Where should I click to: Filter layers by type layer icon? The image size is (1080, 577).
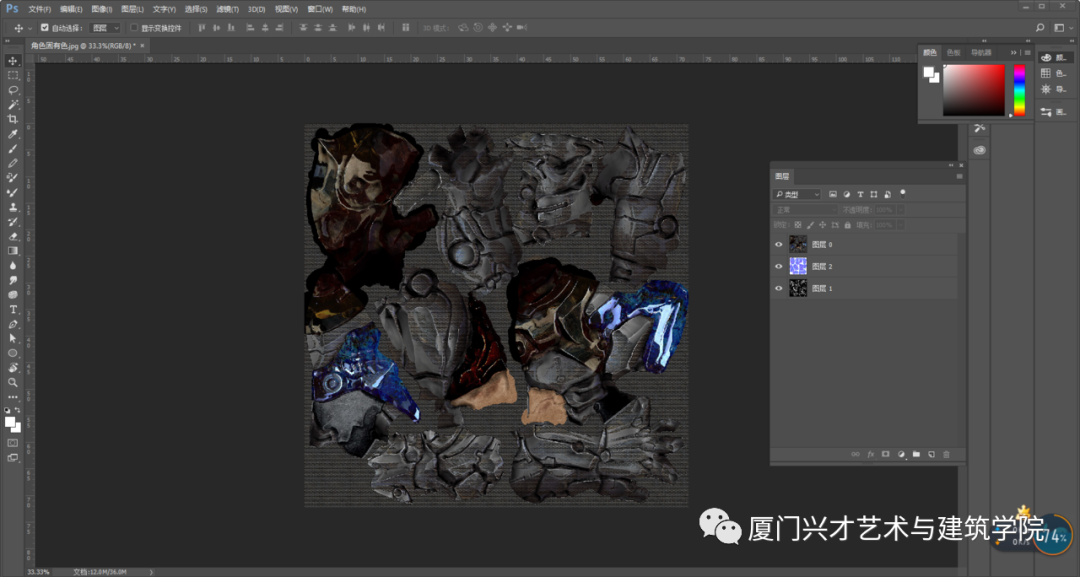point(860,194)
